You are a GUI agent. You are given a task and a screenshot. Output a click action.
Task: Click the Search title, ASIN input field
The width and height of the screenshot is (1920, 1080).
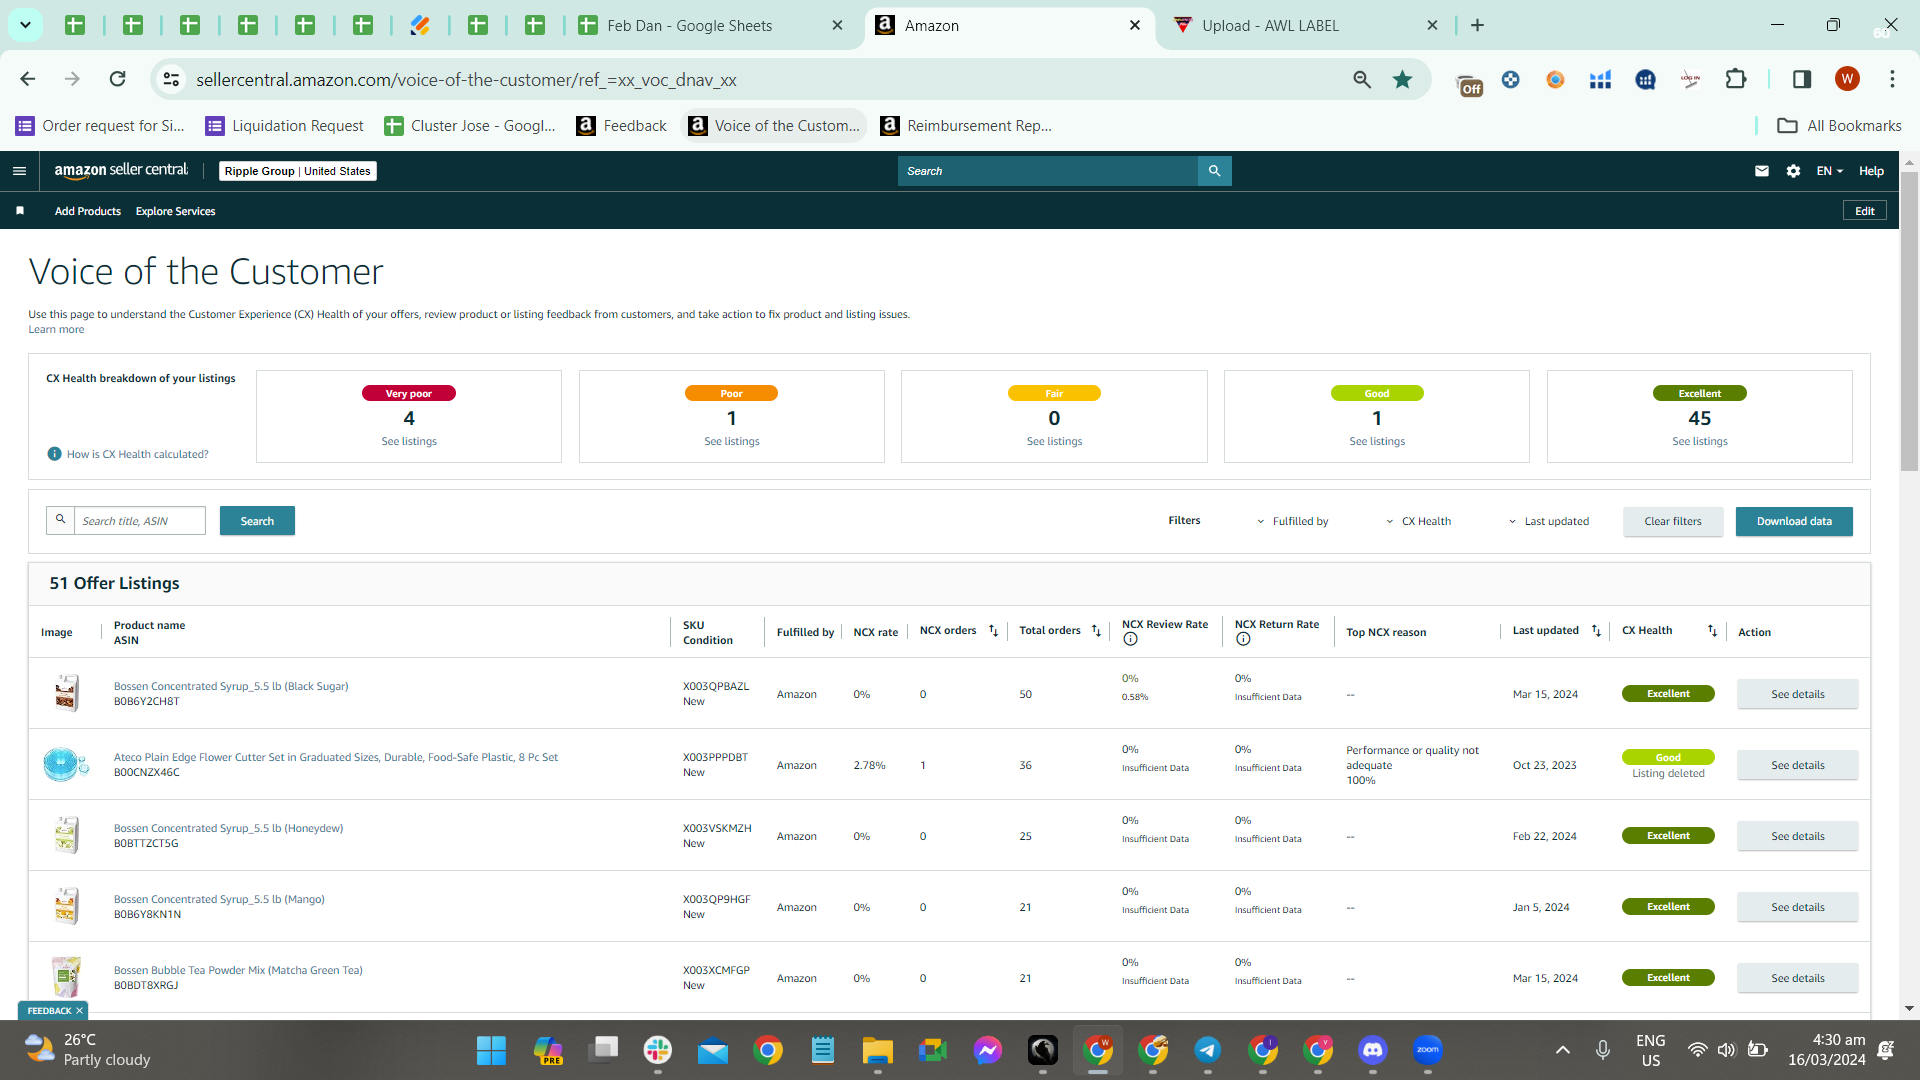point(140,521)
